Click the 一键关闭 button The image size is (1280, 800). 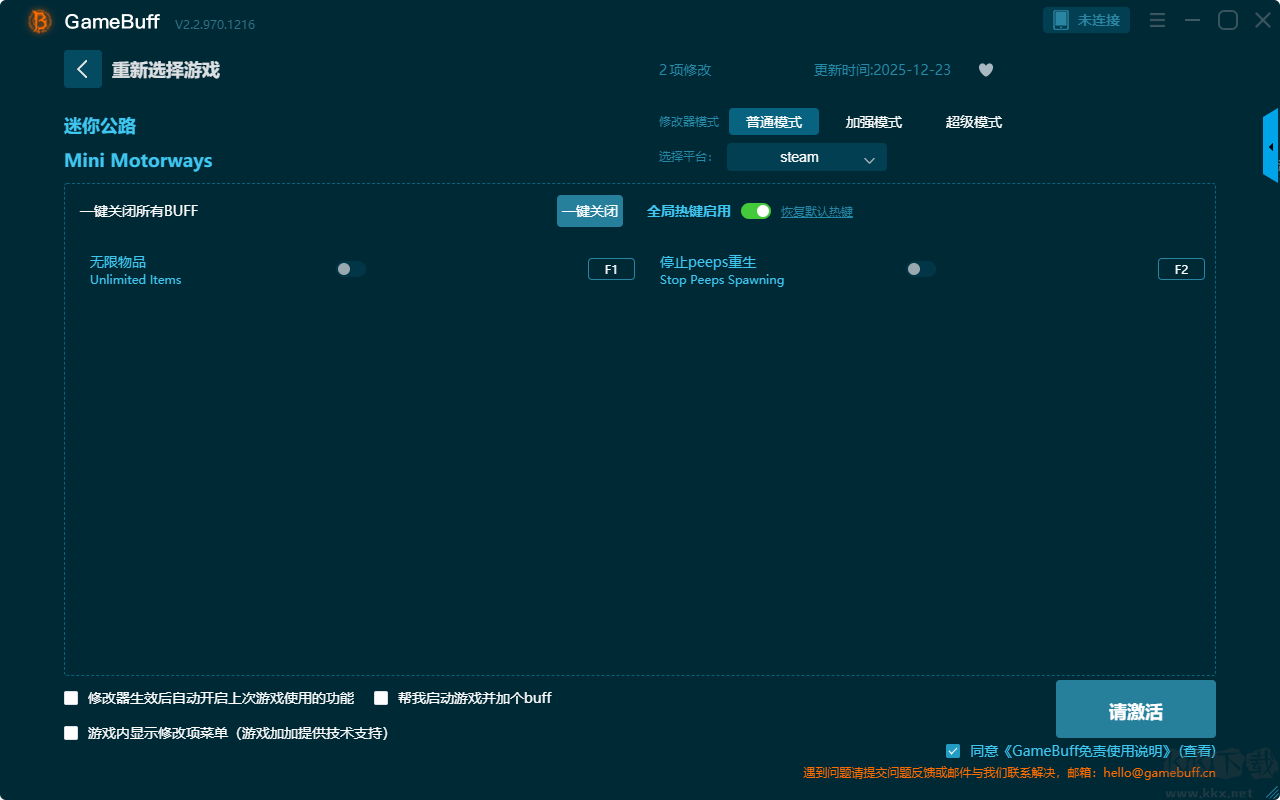(590, 211)
